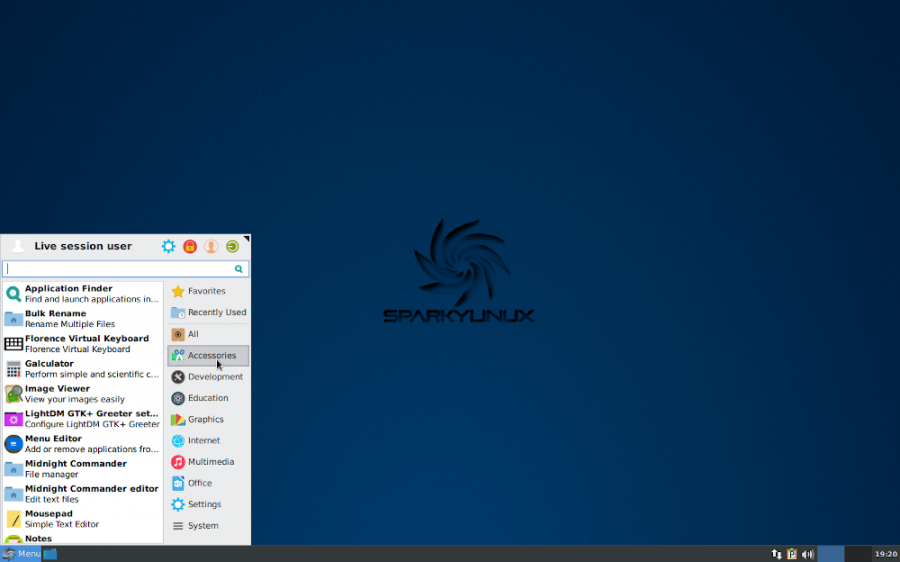Open Midnight Commander editor entry
Image resolution: width=900 pixels, height=562 pixels.
coord(83,494)
